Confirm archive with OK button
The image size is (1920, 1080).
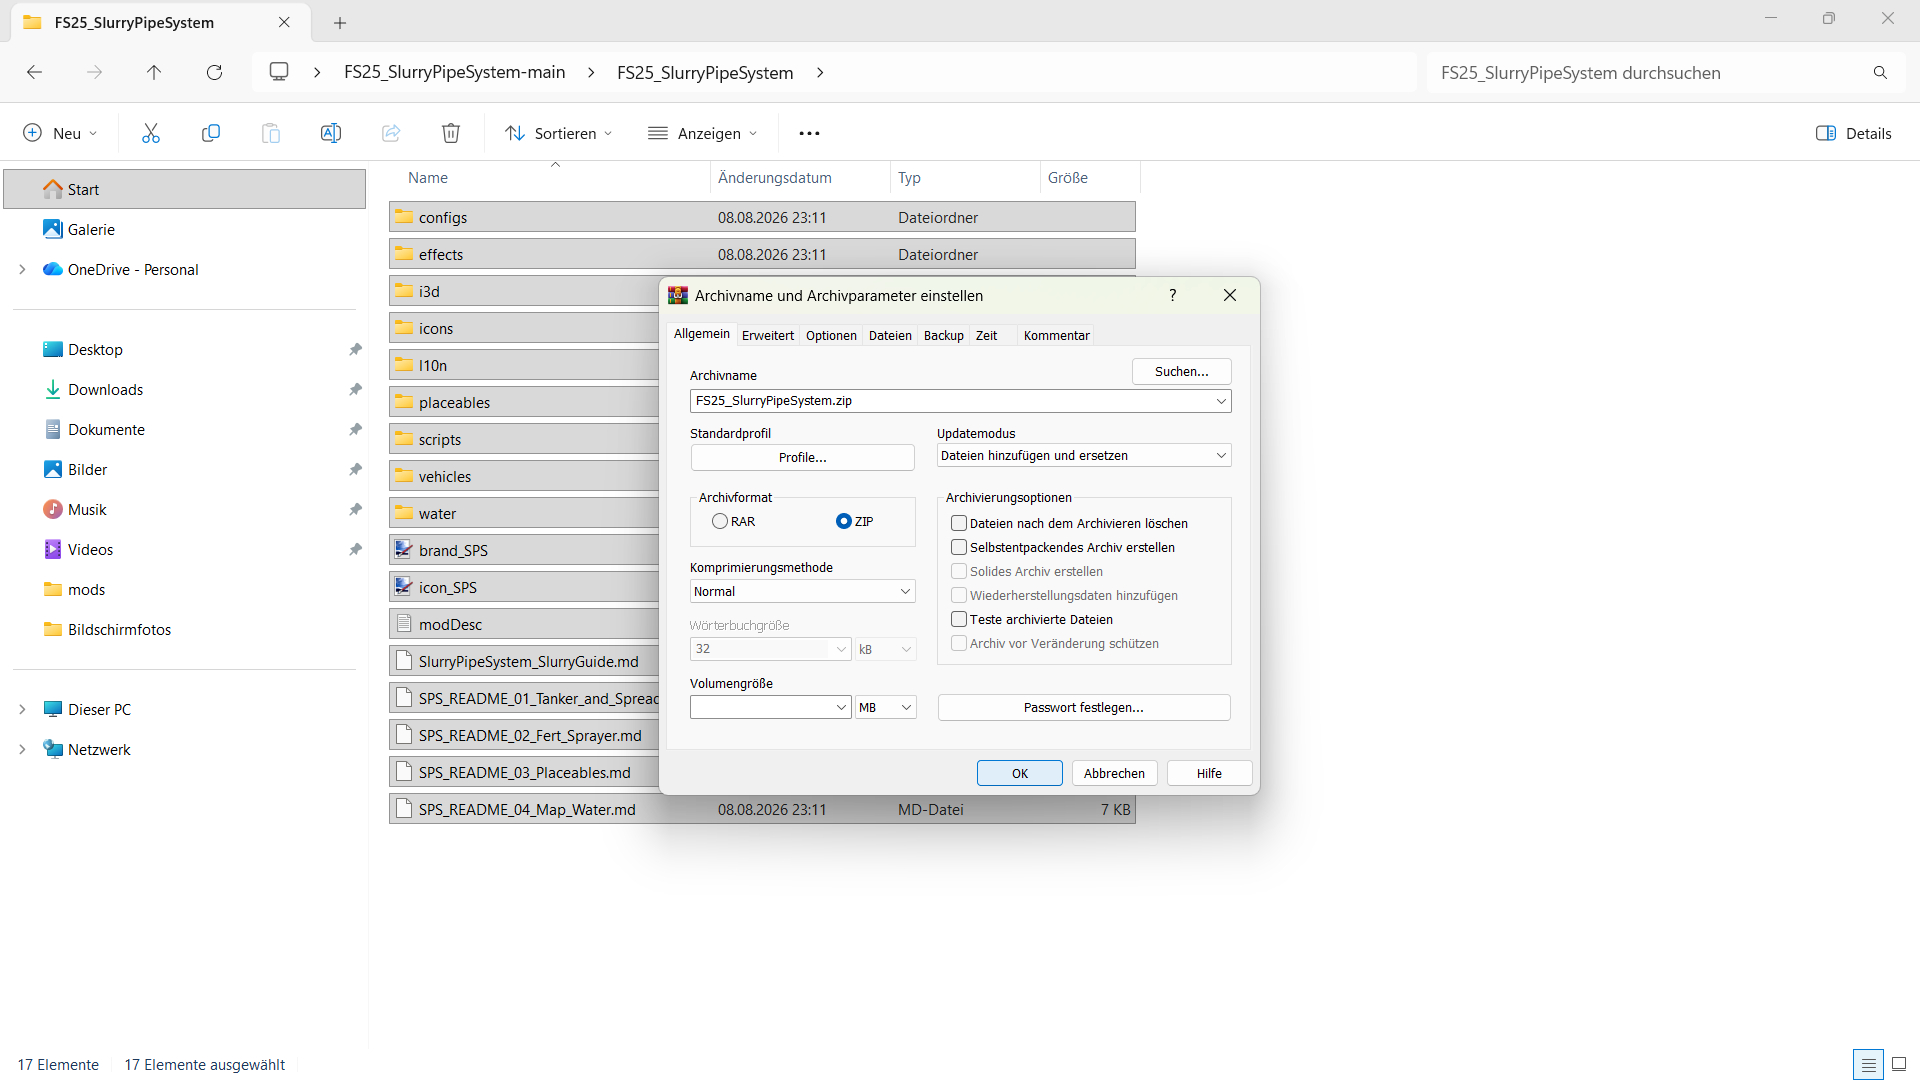click(x=1019, y=773)
